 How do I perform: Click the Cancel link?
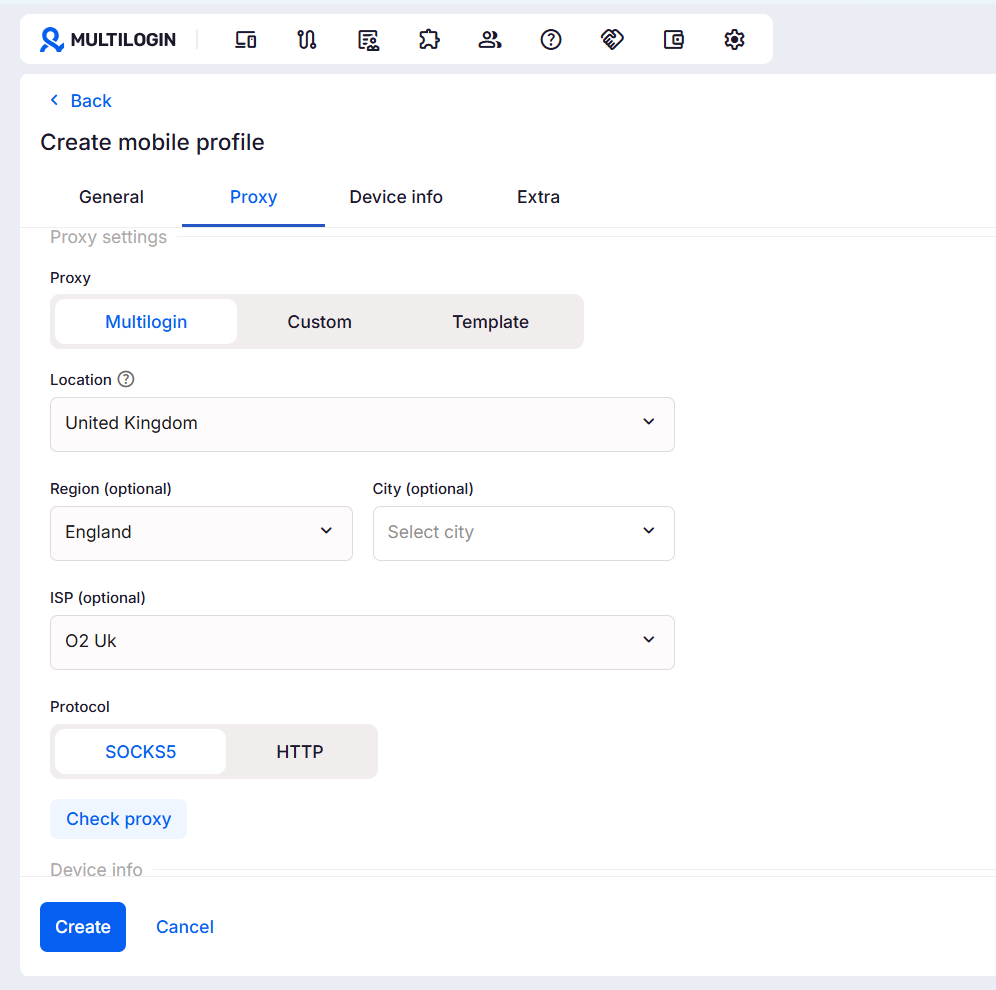tap(185, 926)
